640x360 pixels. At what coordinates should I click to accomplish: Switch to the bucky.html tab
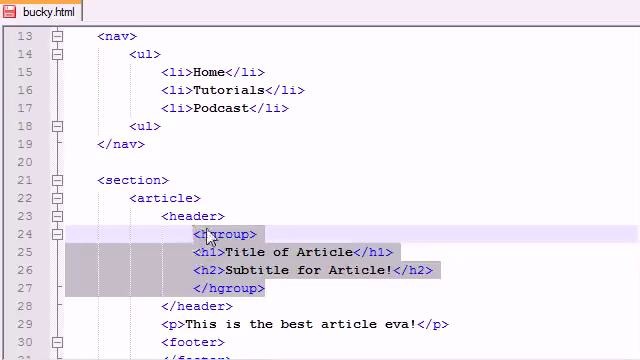(x=41, y=11)
